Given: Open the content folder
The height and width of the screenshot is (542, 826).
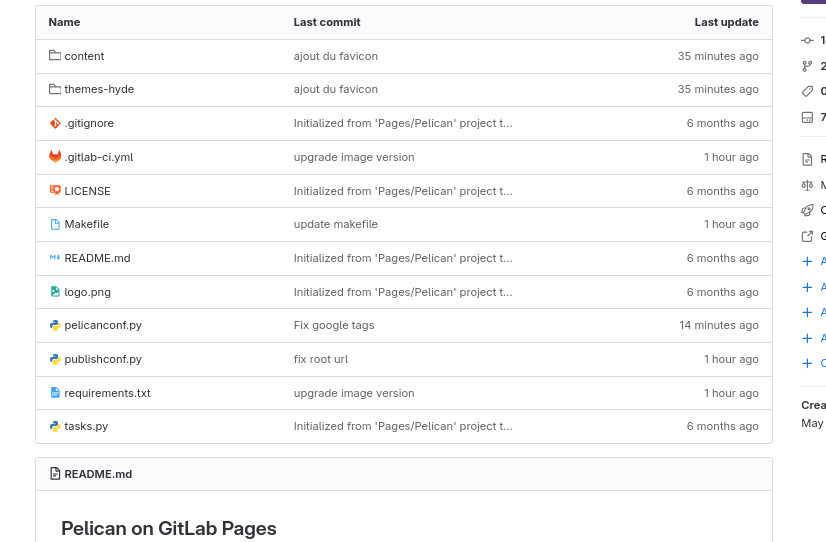Looking at the screenshot, I should [x=84, y=56].
